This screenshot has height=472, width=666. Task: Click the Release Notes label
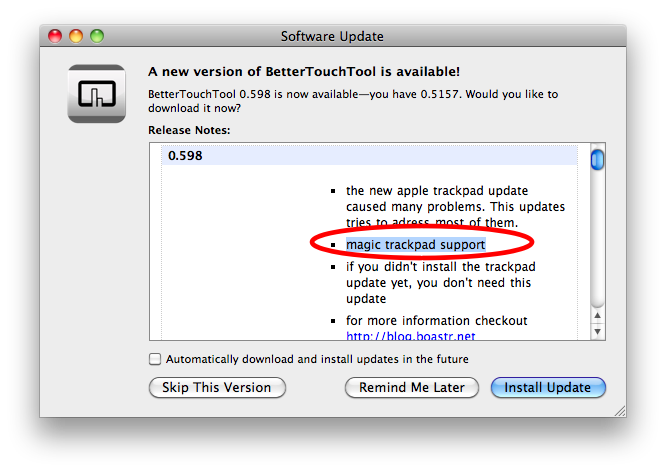point(189,130)
